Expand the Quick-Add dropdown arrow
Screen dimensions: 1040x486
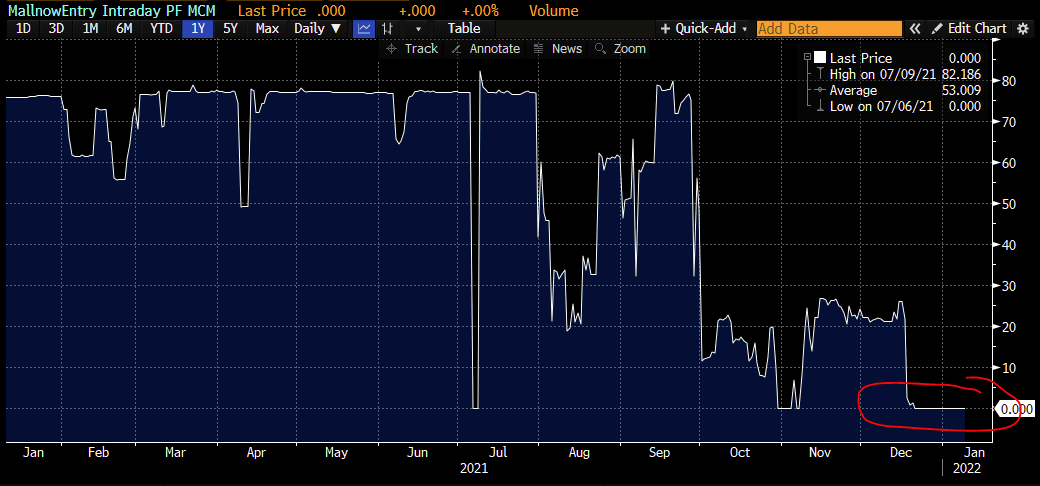[x=745, y=29]
